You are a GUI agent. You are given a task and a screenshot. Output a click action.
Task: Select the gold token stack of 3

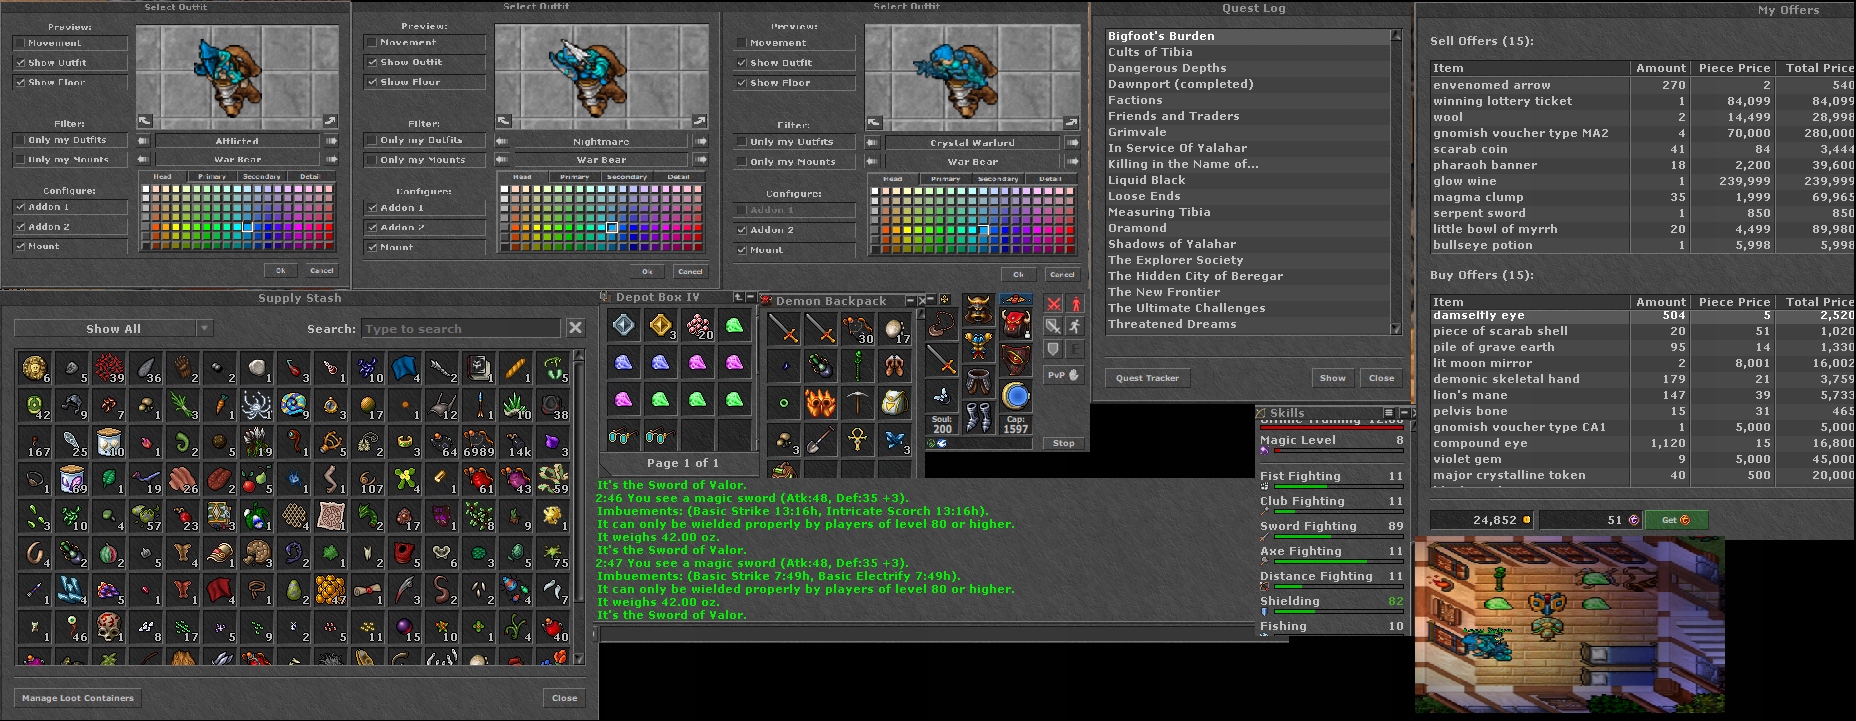coord(660,325)
